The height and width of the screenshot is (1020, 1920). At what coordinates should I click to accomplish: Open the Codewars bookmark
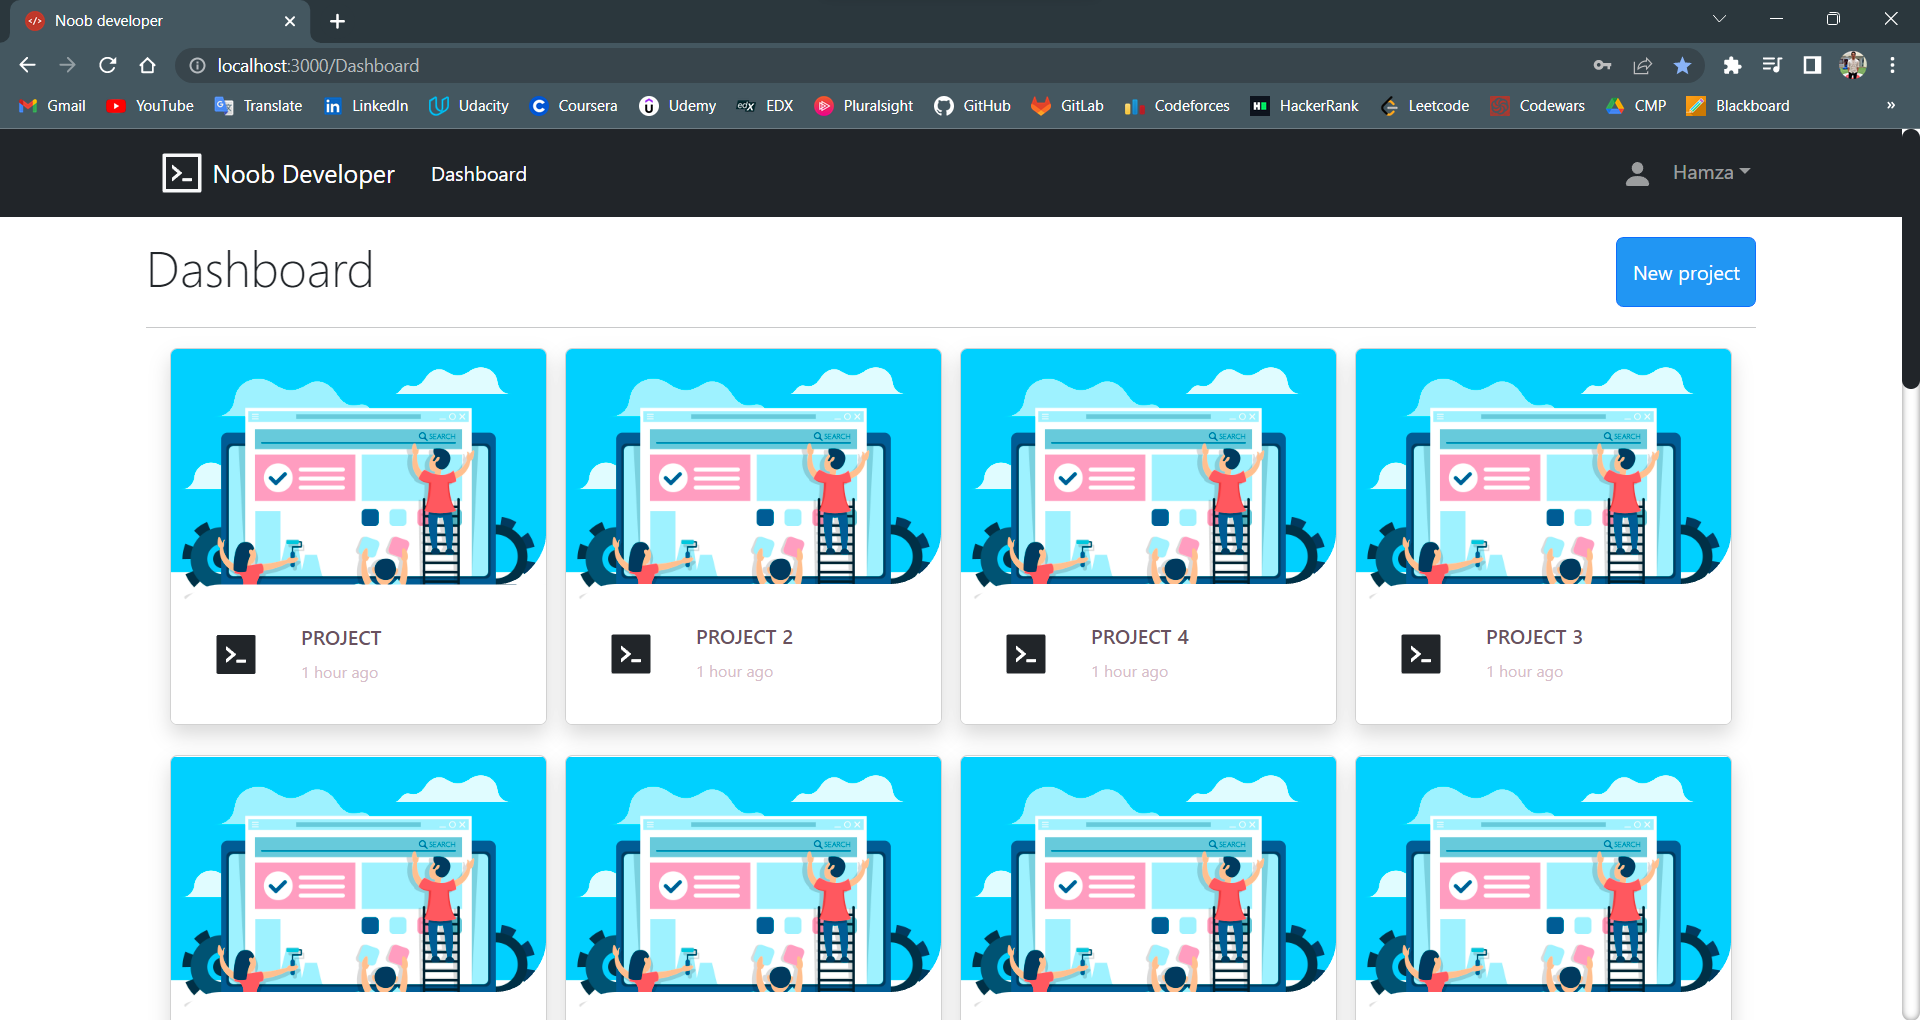[x=1538, y=106]
